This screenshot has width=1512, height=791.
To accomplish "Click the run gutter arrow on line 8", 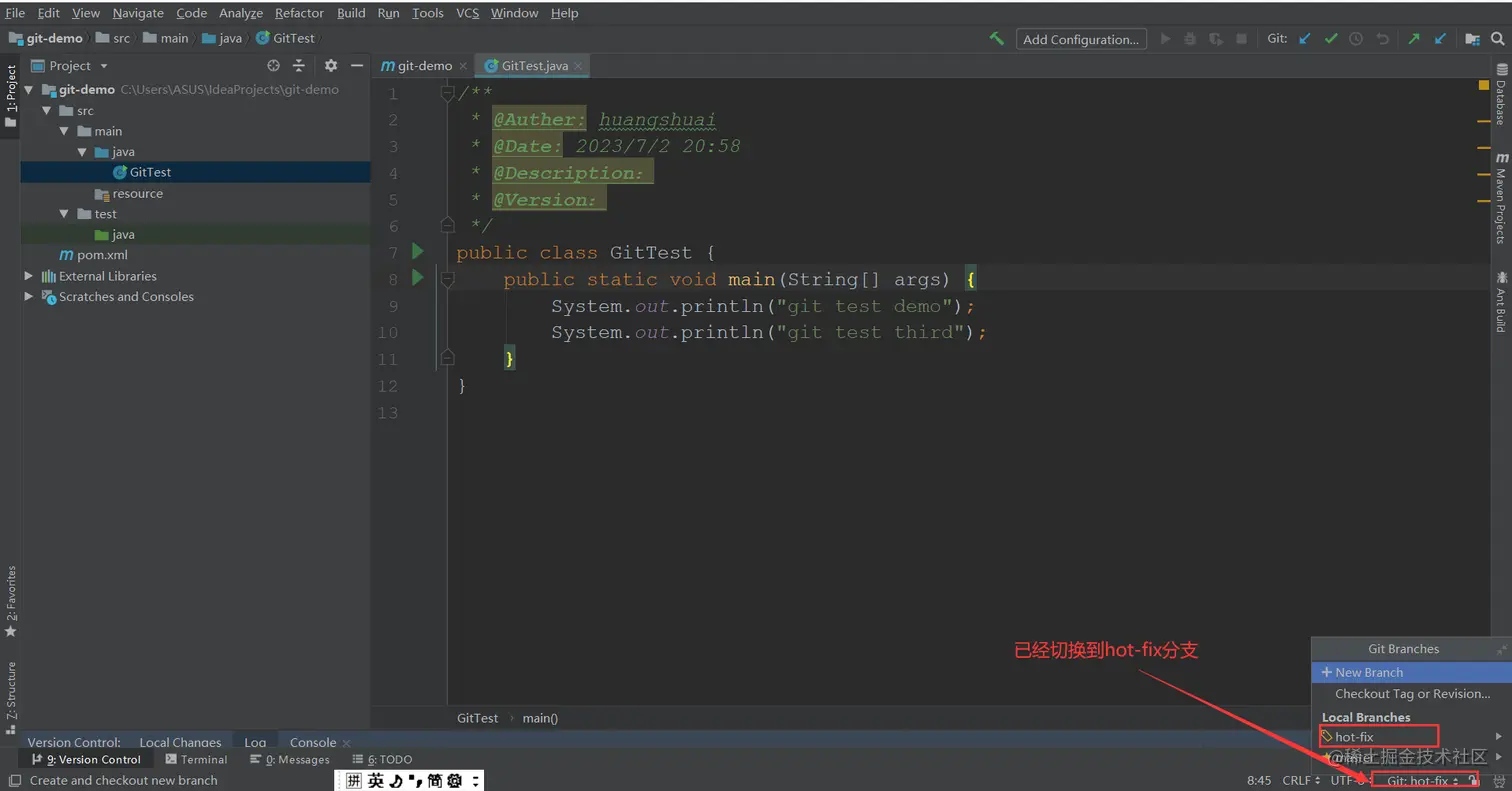I will pos(418,278).
